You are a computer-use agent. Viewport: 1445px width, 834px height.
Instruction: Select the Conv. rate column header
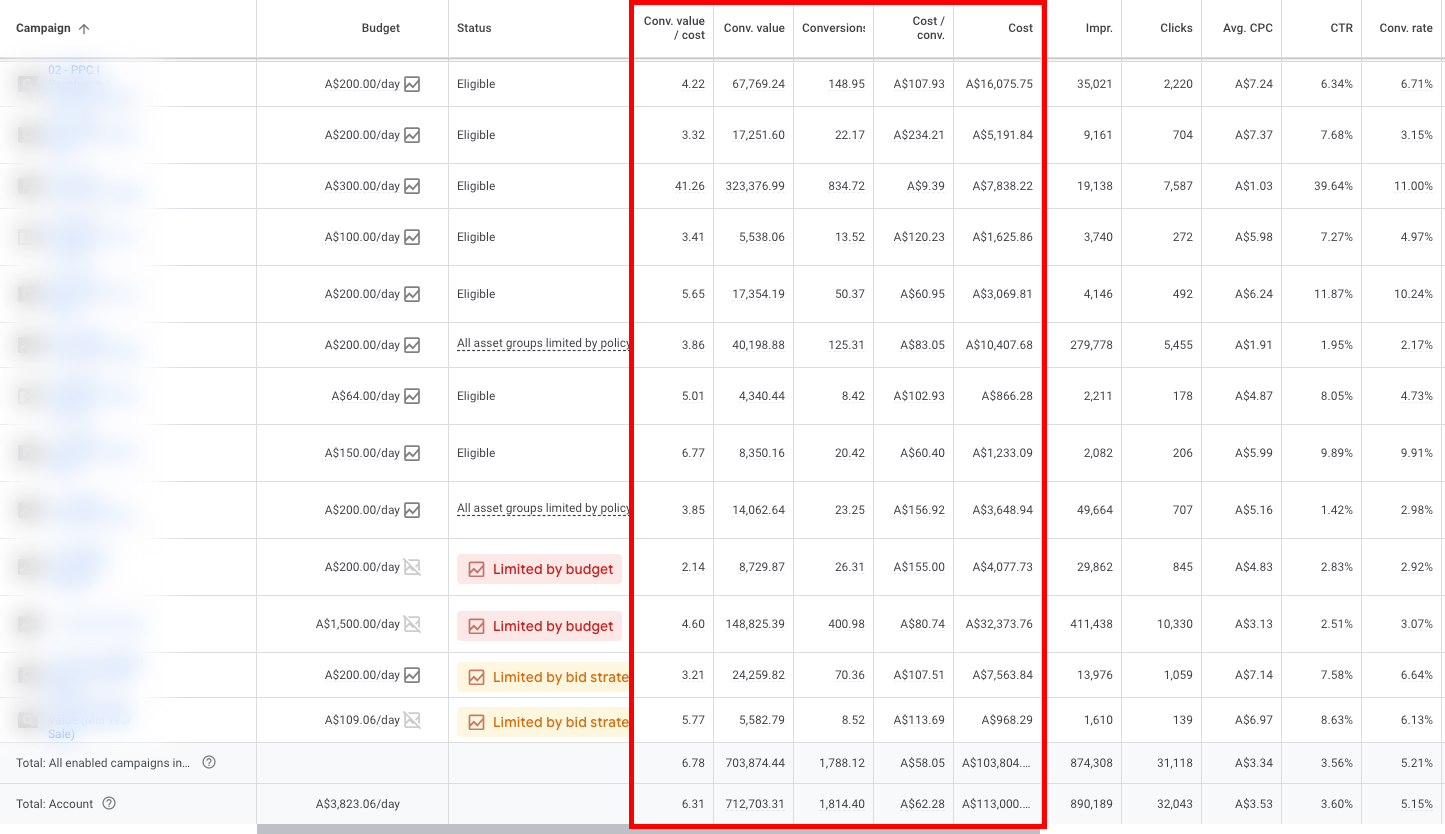point(1405,29)
